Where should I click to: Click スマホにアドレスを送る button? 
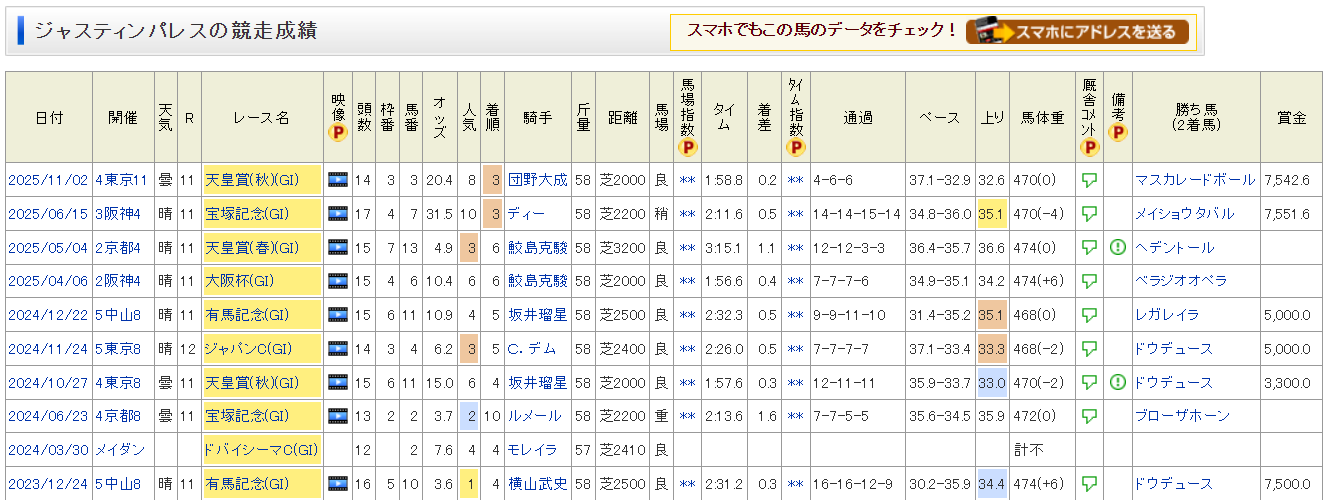[1077, 31]
